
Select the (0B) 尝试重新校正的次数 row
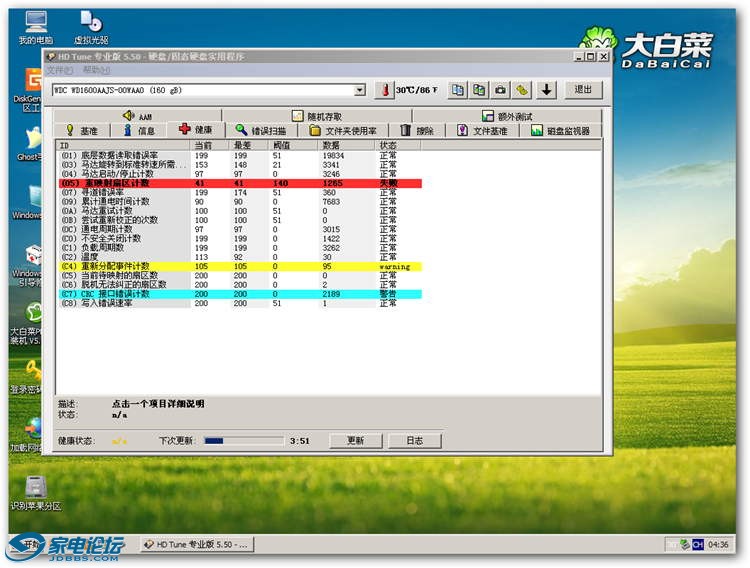[x=240, y=220]
